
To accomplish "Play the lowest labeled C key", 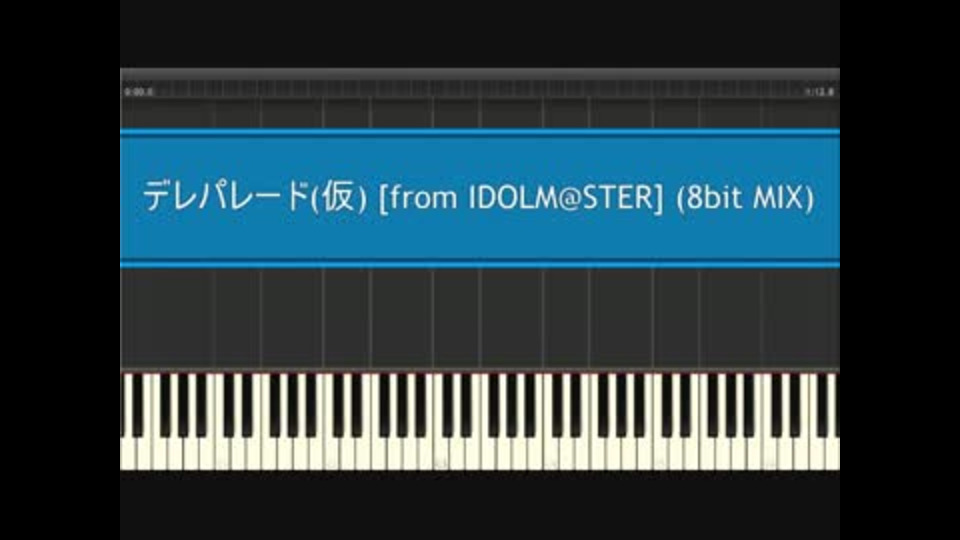I will click(222, 454).
